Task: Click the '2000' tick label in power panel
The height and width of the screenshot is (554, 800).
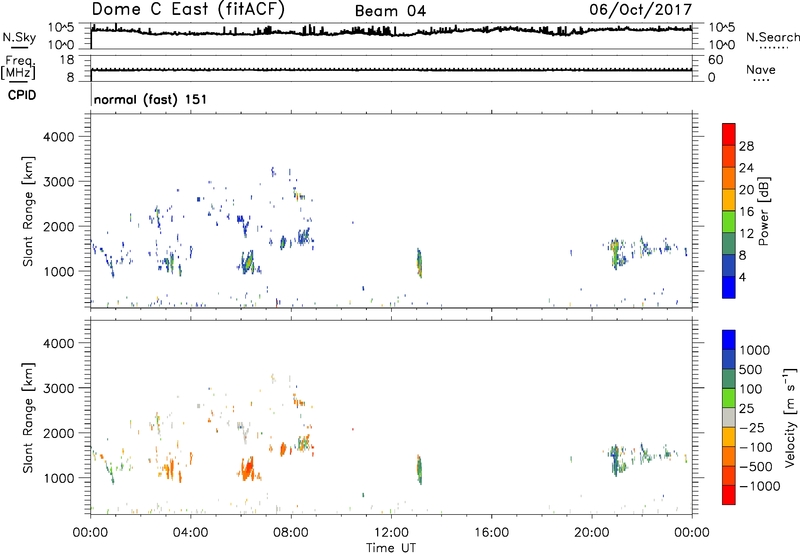Action: coord(59,226)
